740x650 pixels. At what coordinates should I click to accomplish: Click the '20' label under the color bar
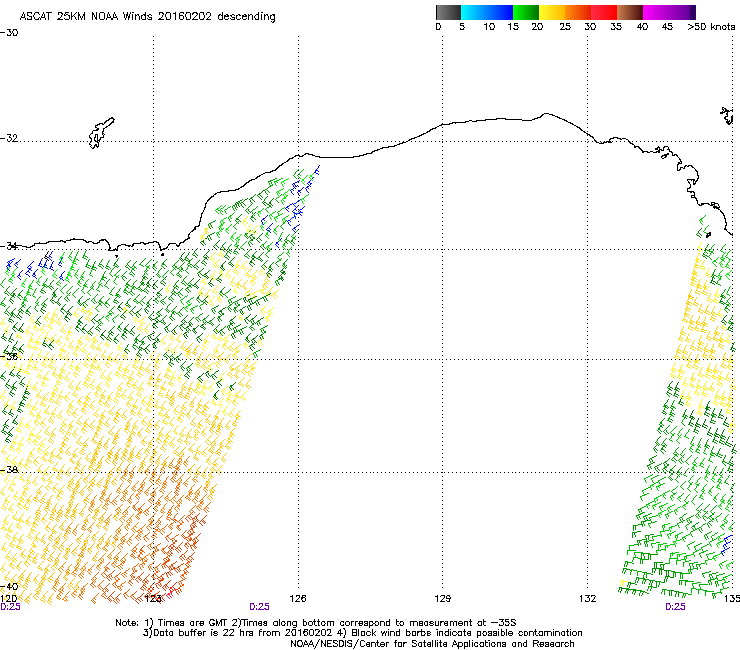[537, 27]
